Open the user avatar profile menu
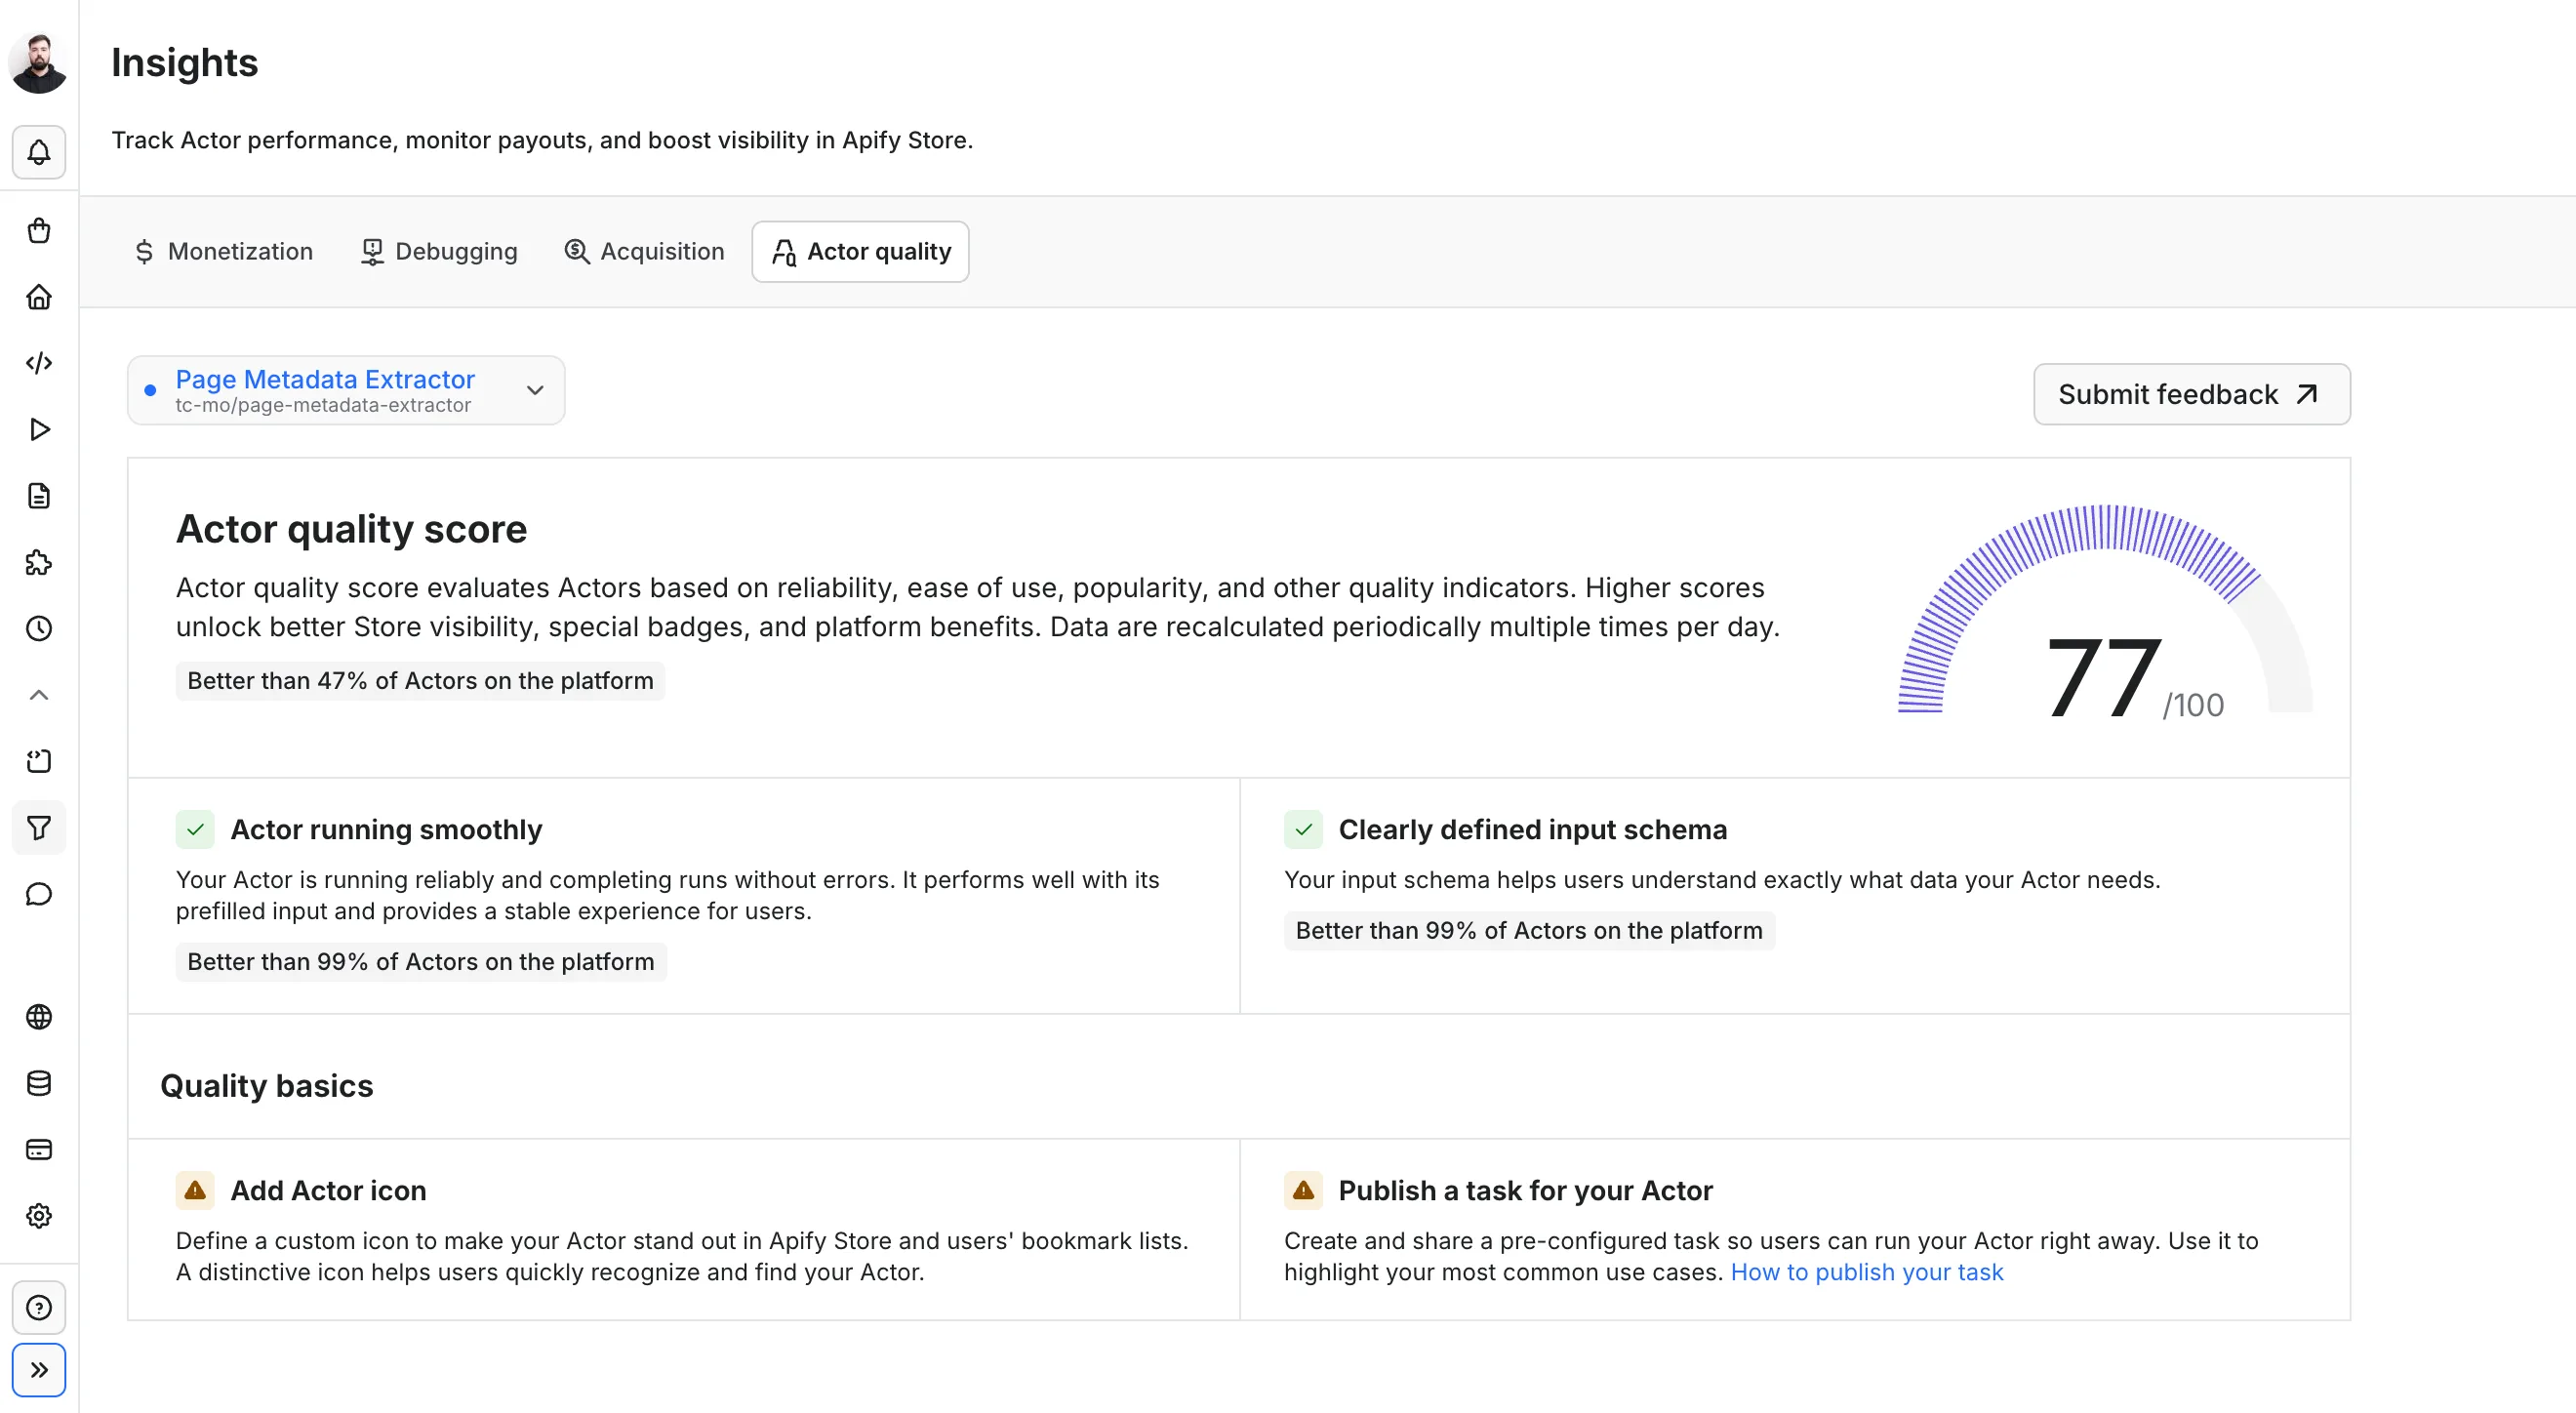Viewport: 2576px width, 1413px height. pos(38,62)
